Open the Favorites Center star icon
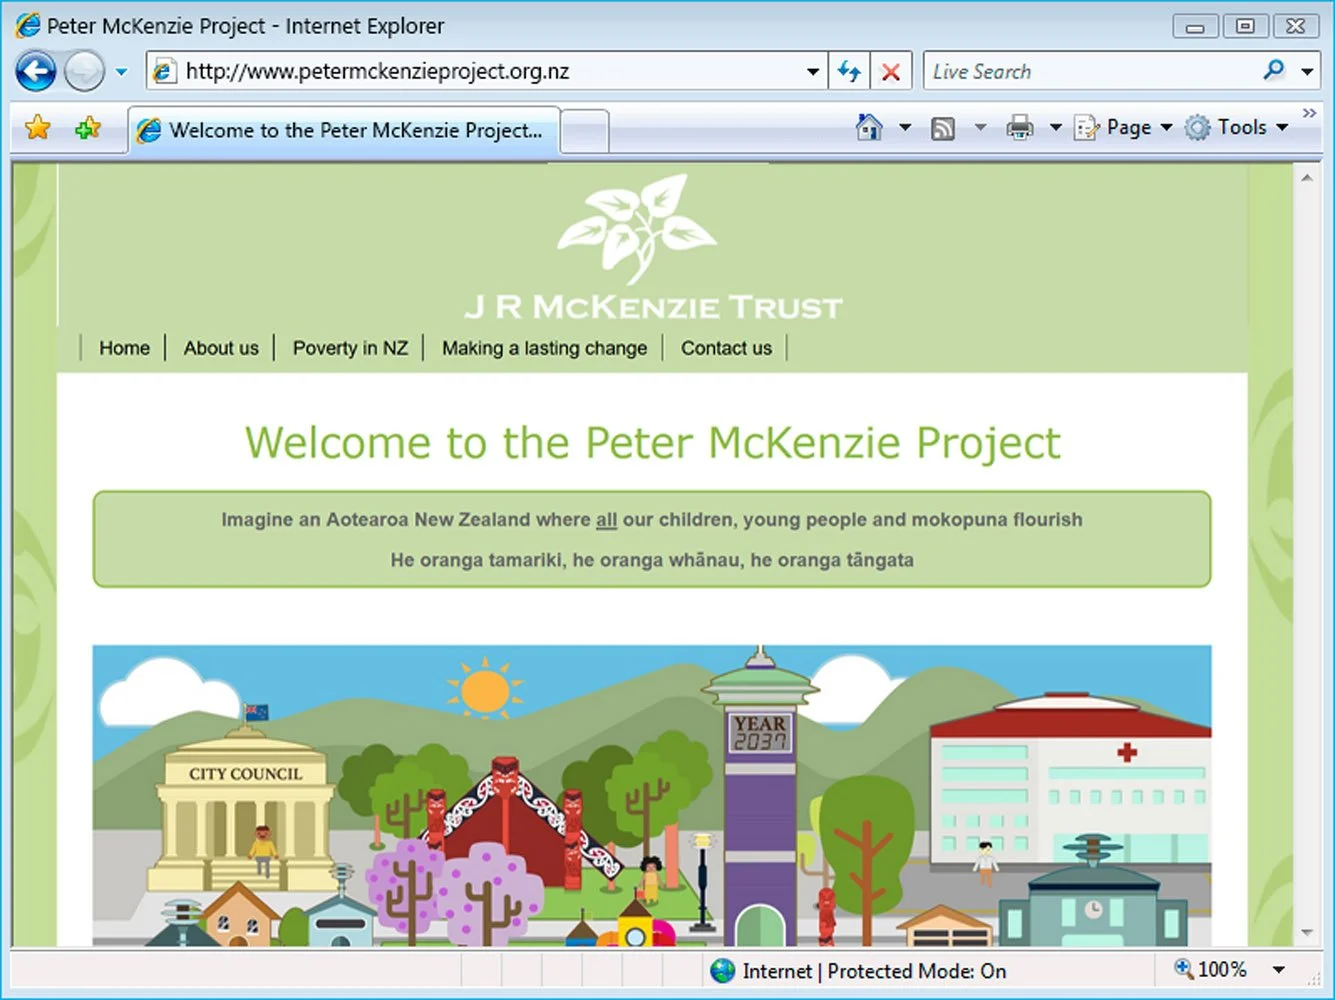The width and height of the screenshot is (1335, 1000). pos(38,128)
